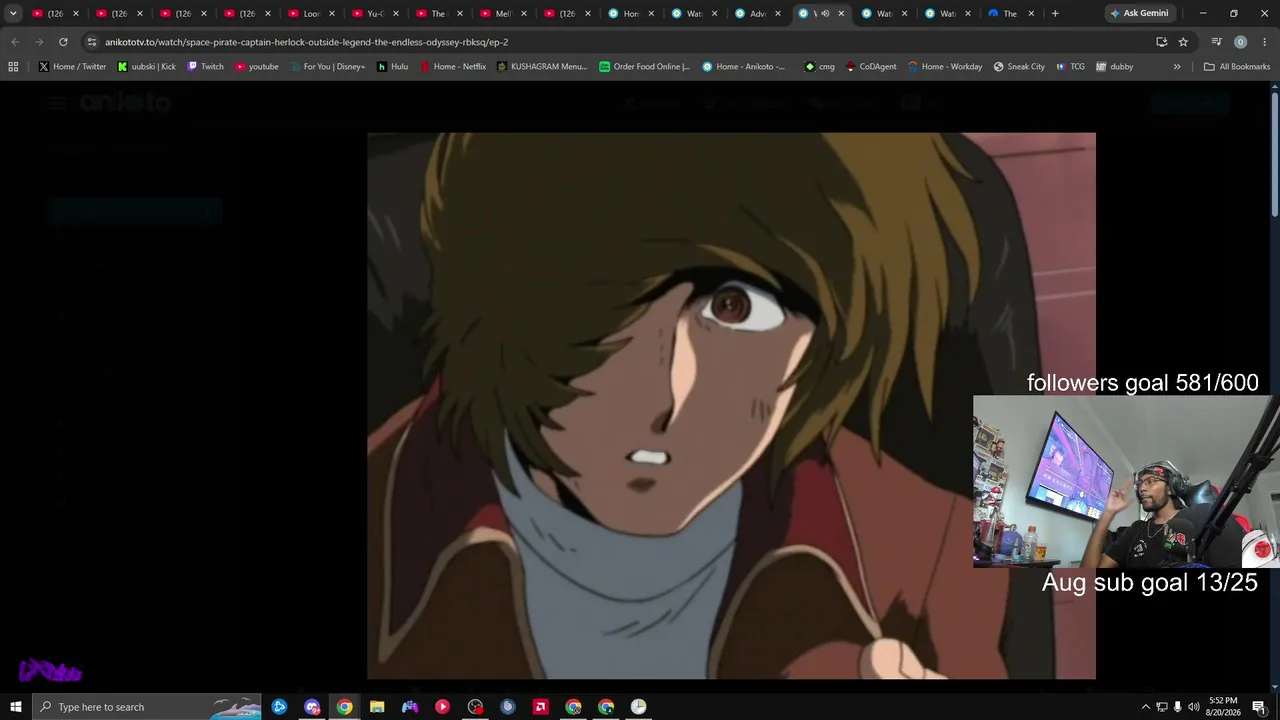Open the KUSHAGRAM Menu bookmark
This screenshot has height=720, width=1280.
542,67
